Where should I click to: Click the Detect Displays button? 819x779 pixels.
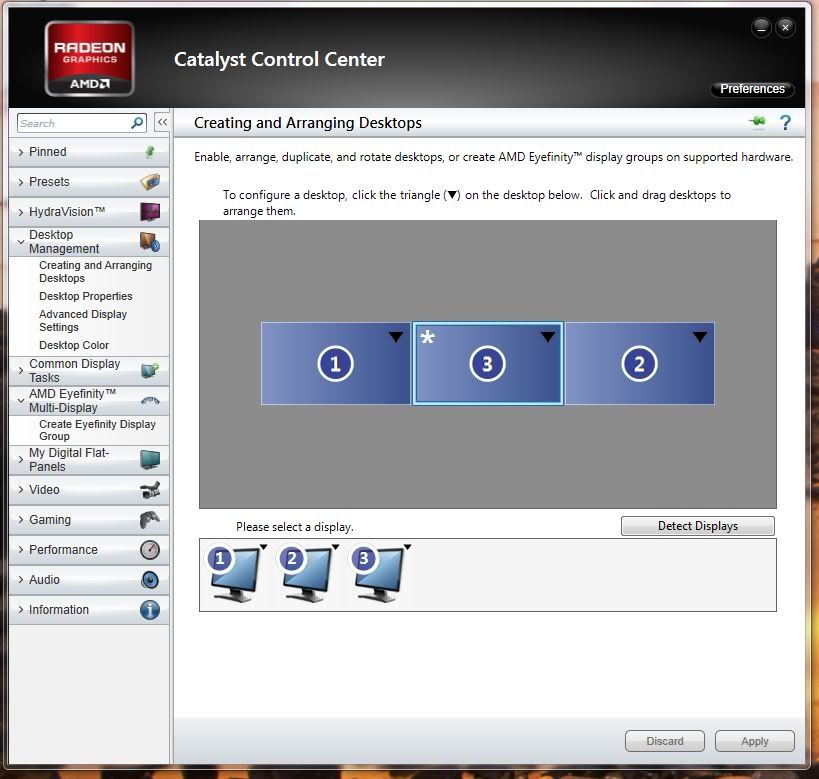point(698,526)
